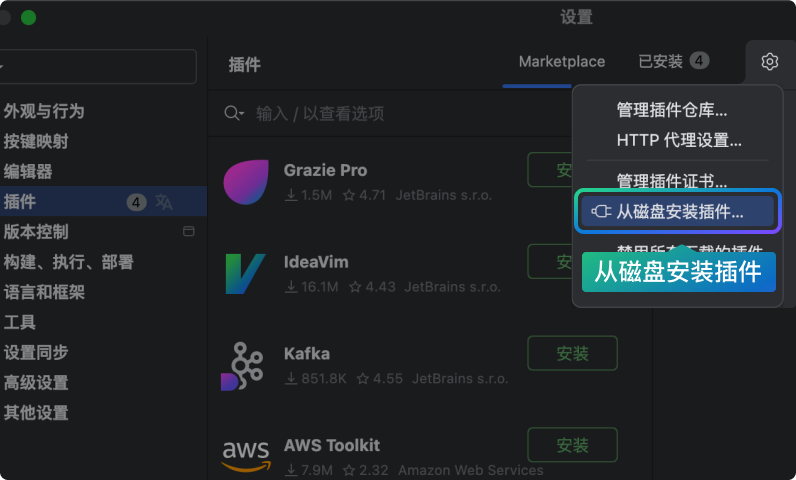Click the Kafka plugin title

(x=307, y=354)
